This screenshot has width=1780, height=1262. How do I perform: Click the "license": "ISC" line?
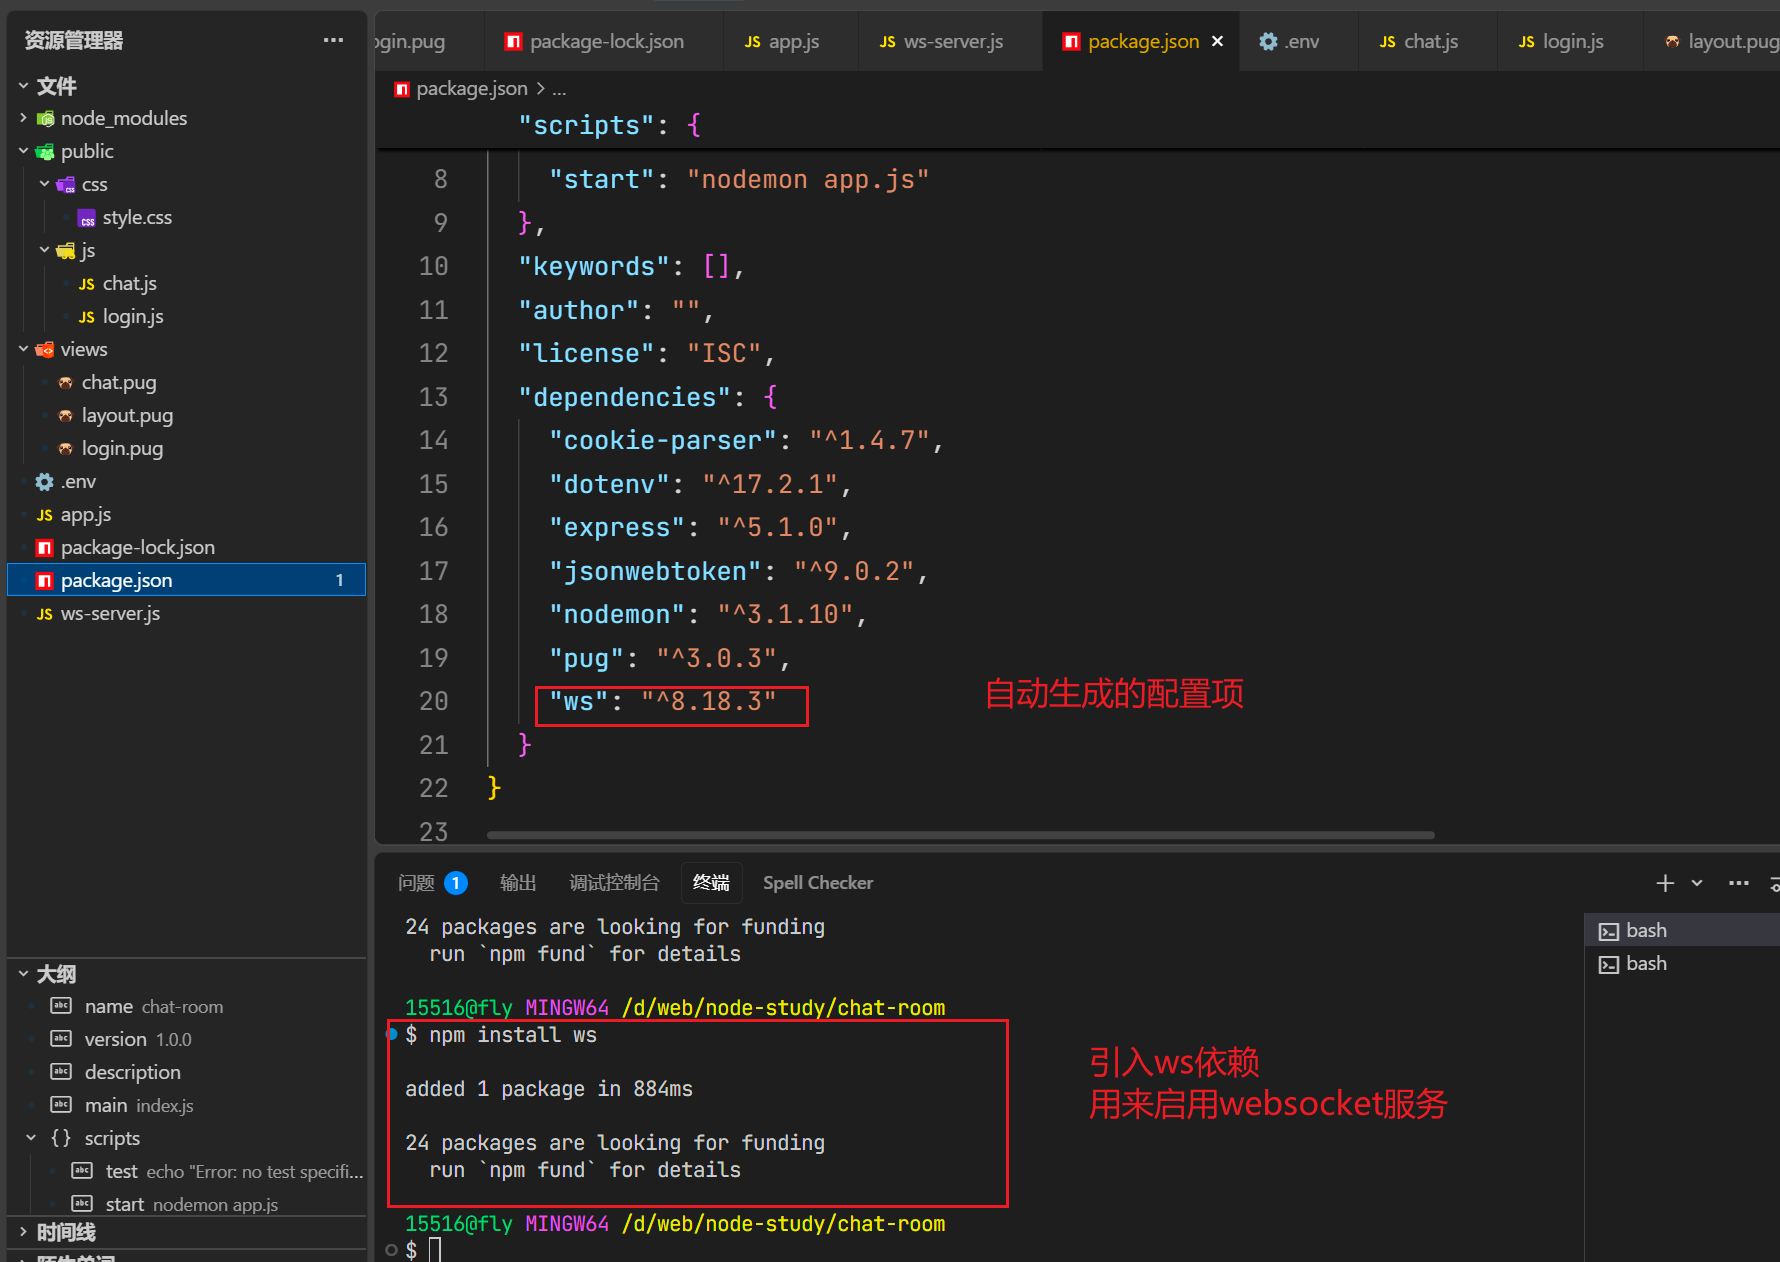[x=646, y=353]
